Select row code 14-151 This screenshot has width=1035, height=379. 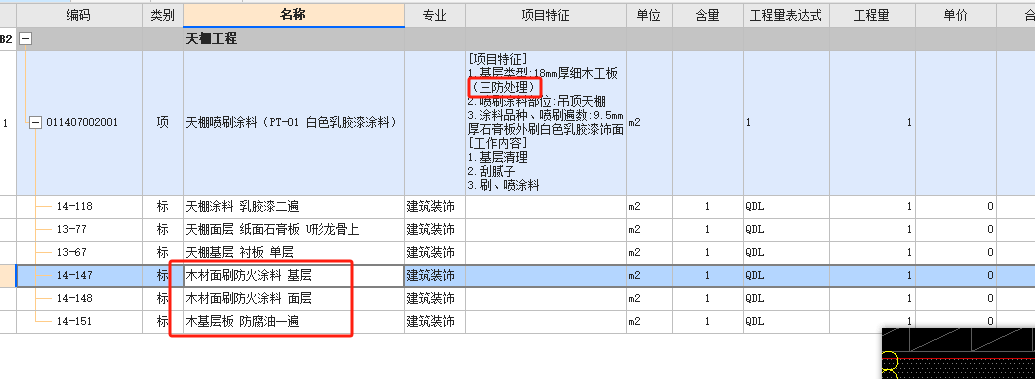[75, 322]
